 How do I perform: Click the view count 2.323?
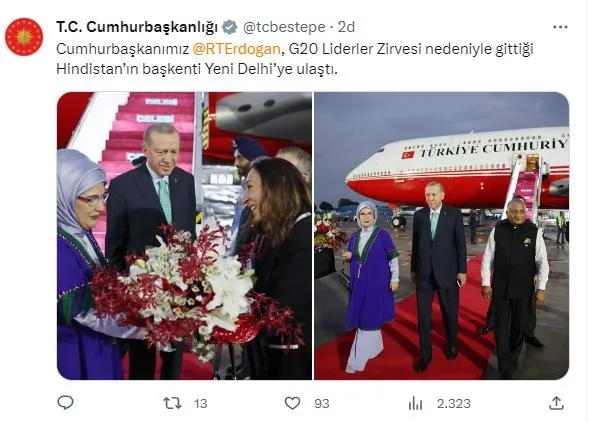pyautogui.click(x=453, y=404)
